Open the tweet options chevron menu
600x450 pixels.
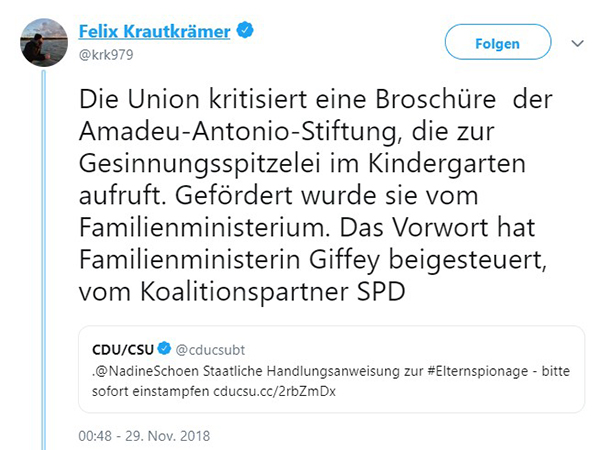pyautogui.click(x=577, y=44)
